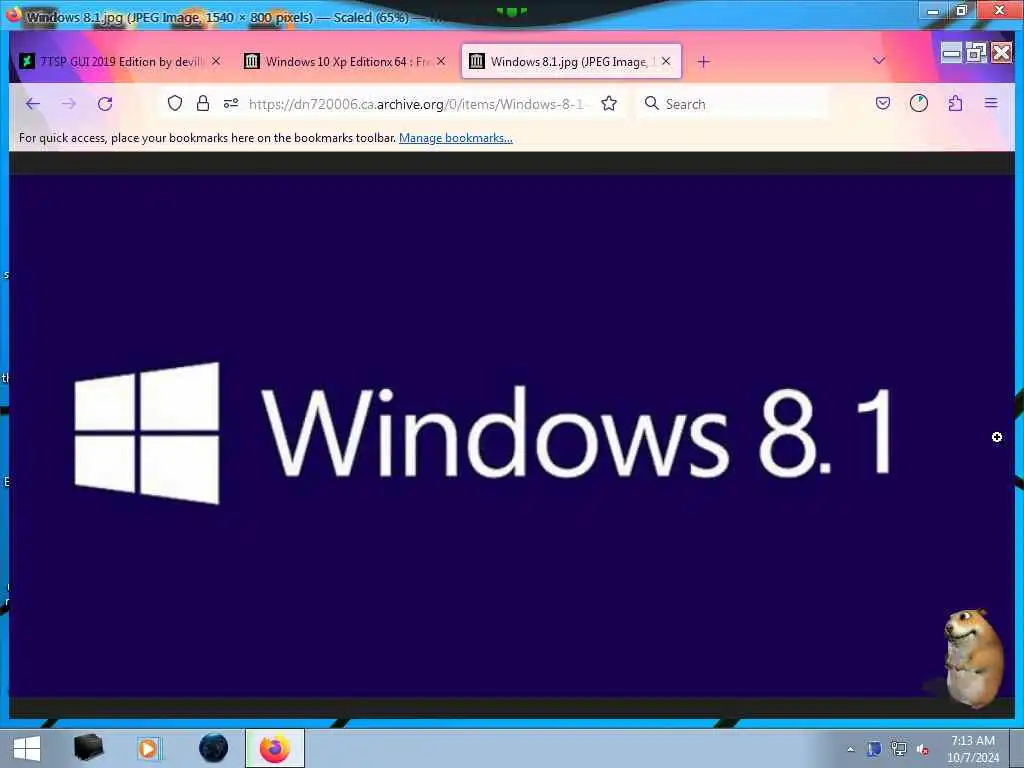Bookmark this page with the star
1024x768 pixels.
(609, 103)
